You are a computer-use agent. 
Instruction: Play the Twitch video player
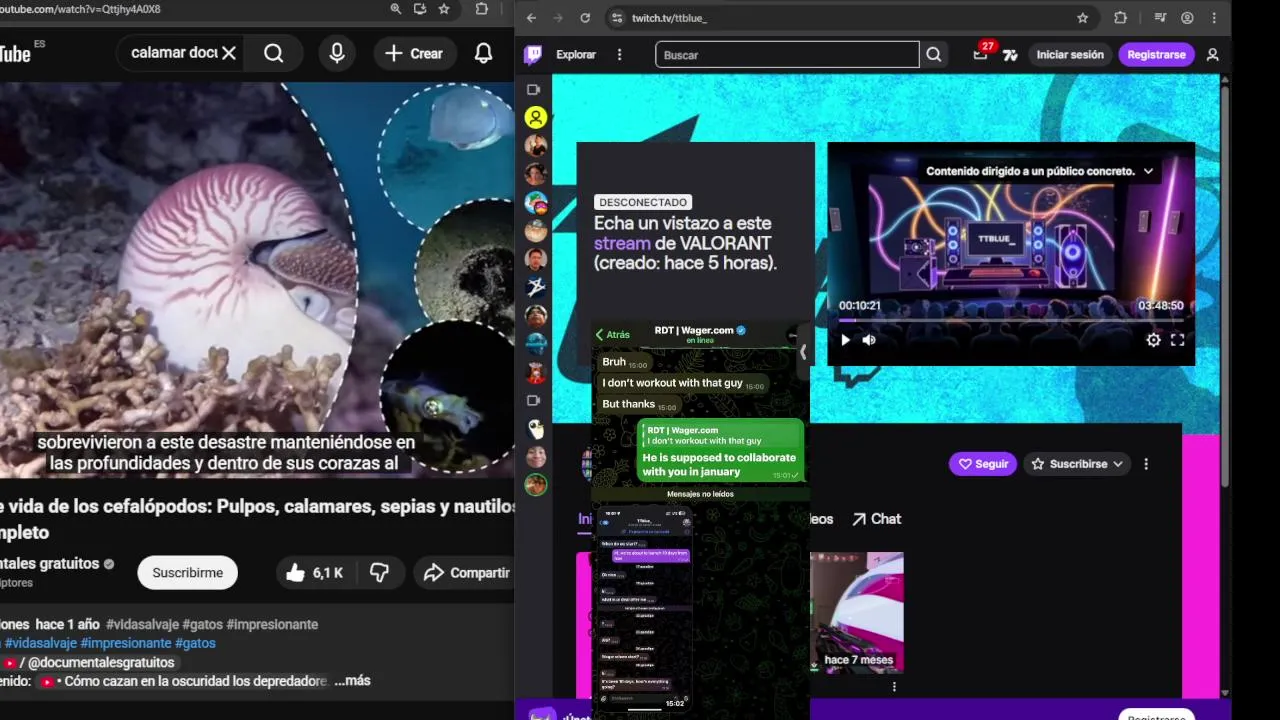(845, 340)
